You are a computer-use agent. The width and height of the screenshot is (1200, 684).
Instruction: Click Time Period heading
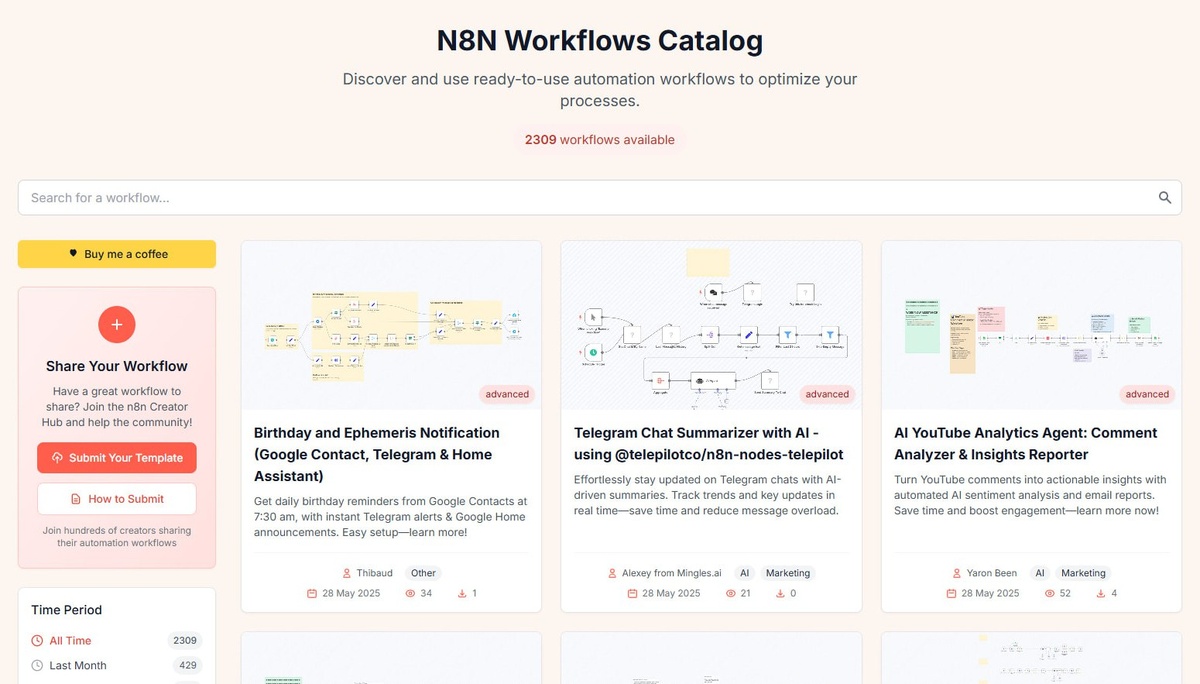click(x=67, y=610)
